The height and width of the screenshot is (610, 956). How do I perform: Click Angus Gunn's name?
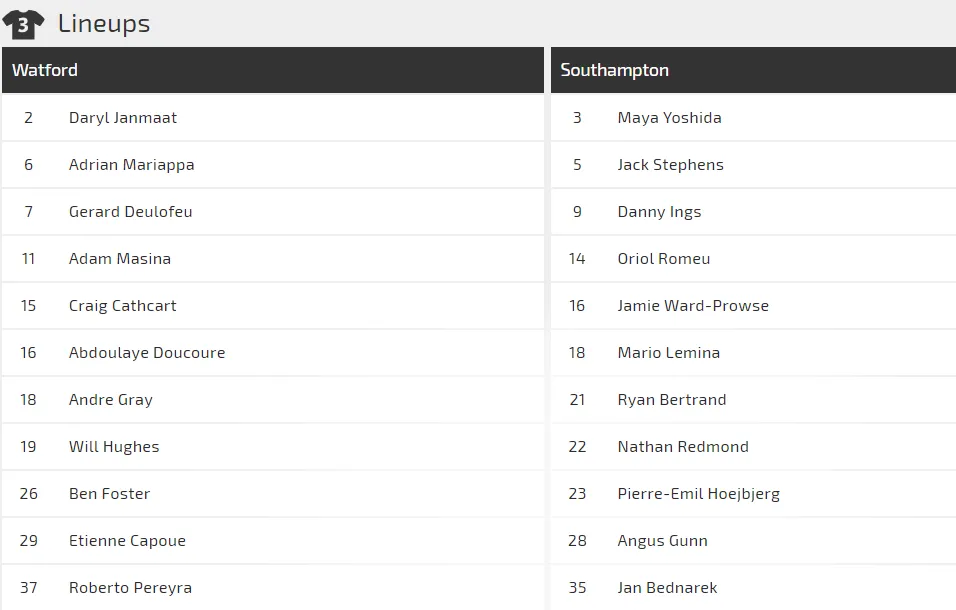[x=662, y=541]
